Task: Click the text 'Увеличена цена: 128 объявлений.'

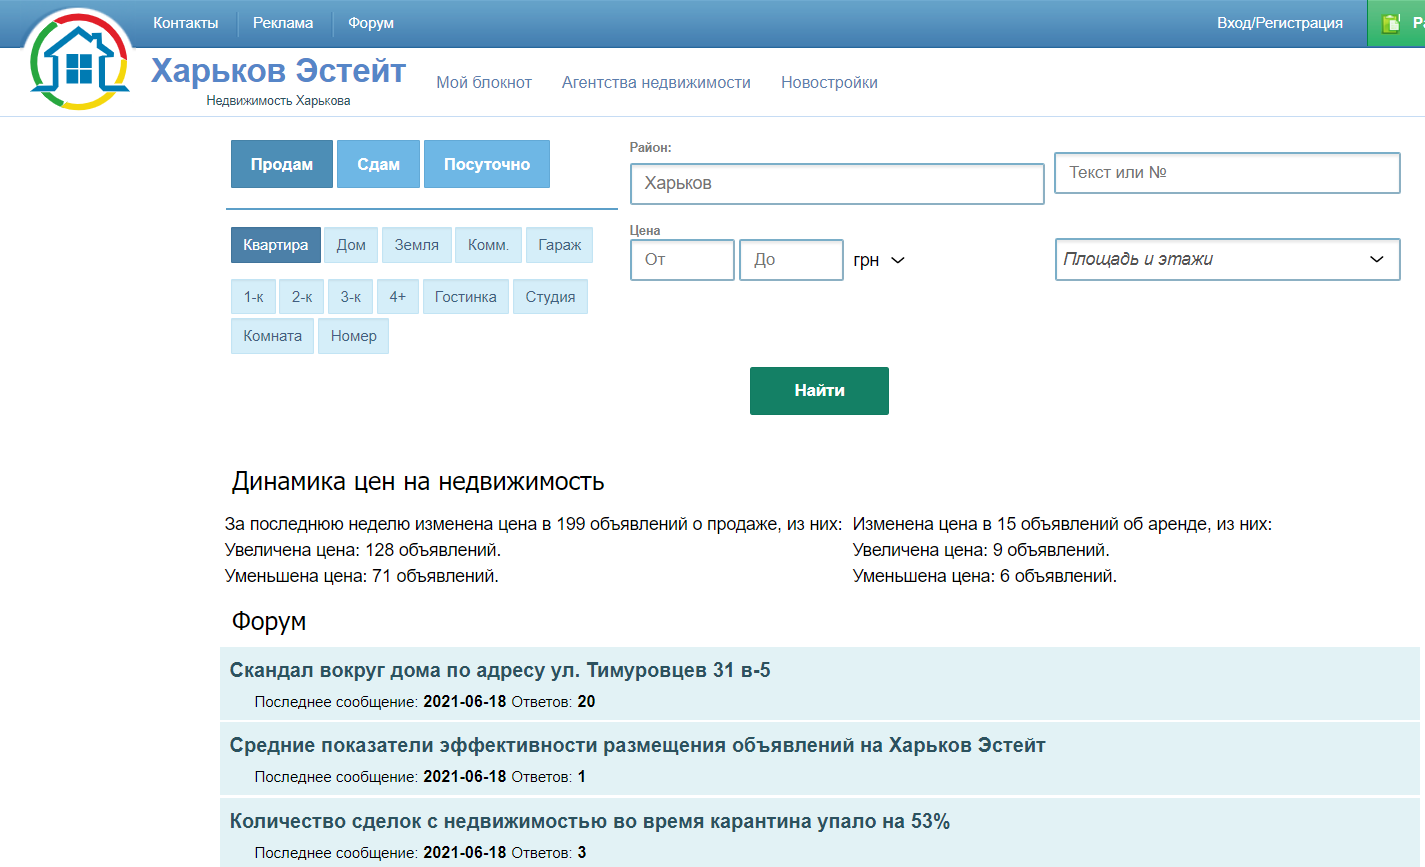Action: [363, 550]
